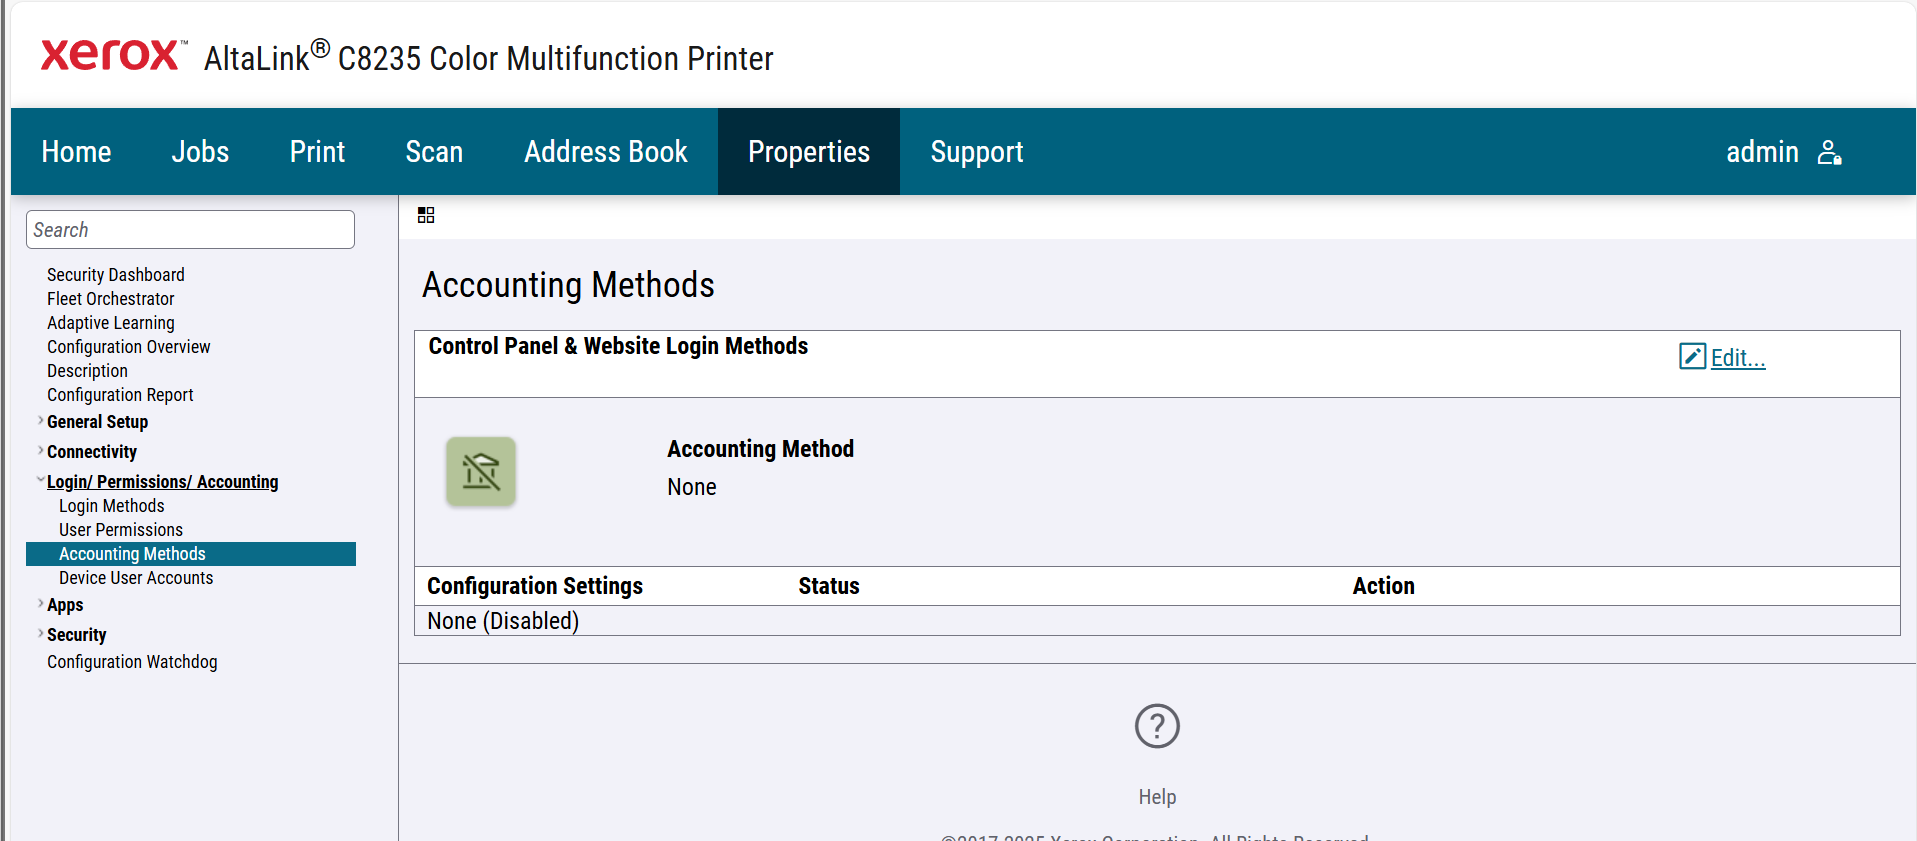This screenshot has width=1917, height=841.
Task: Select Login Methods in the sidebar
Action: point(111,506)
